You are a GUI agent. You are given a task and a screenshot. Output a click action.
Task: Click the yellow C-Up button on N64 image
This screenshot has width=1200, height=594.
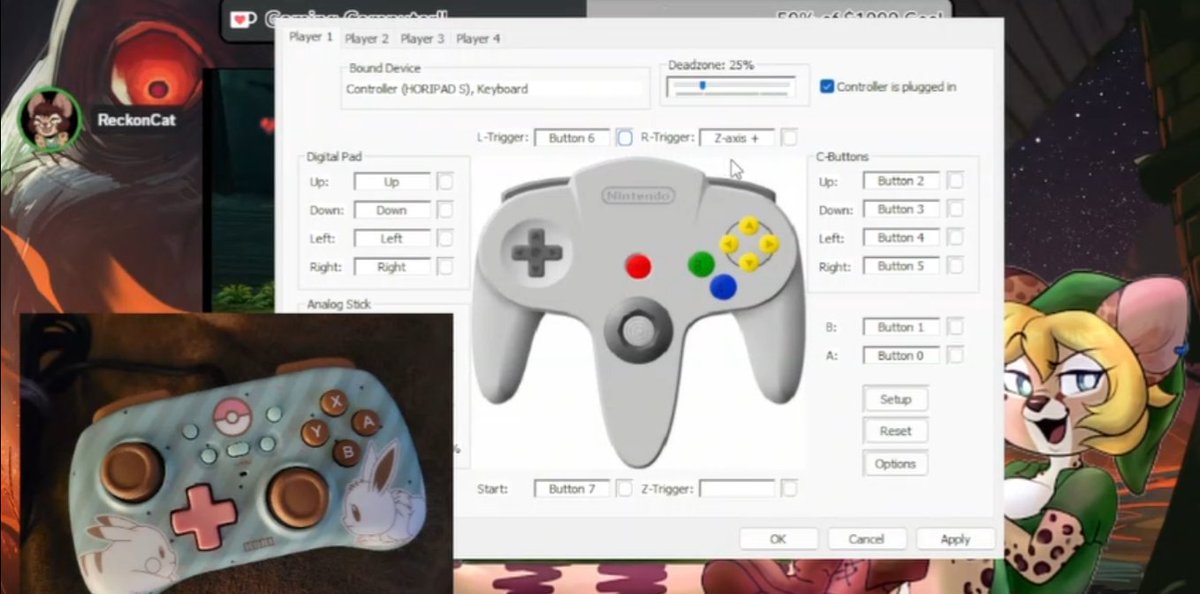(749, 224)
